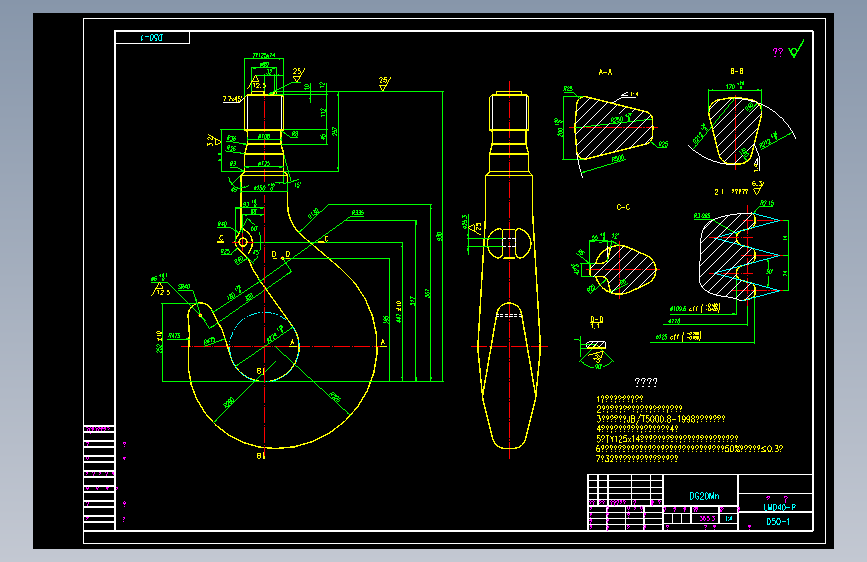
Task: Click the green roughness checkmark at top right corner
Action: pos(796,49)
